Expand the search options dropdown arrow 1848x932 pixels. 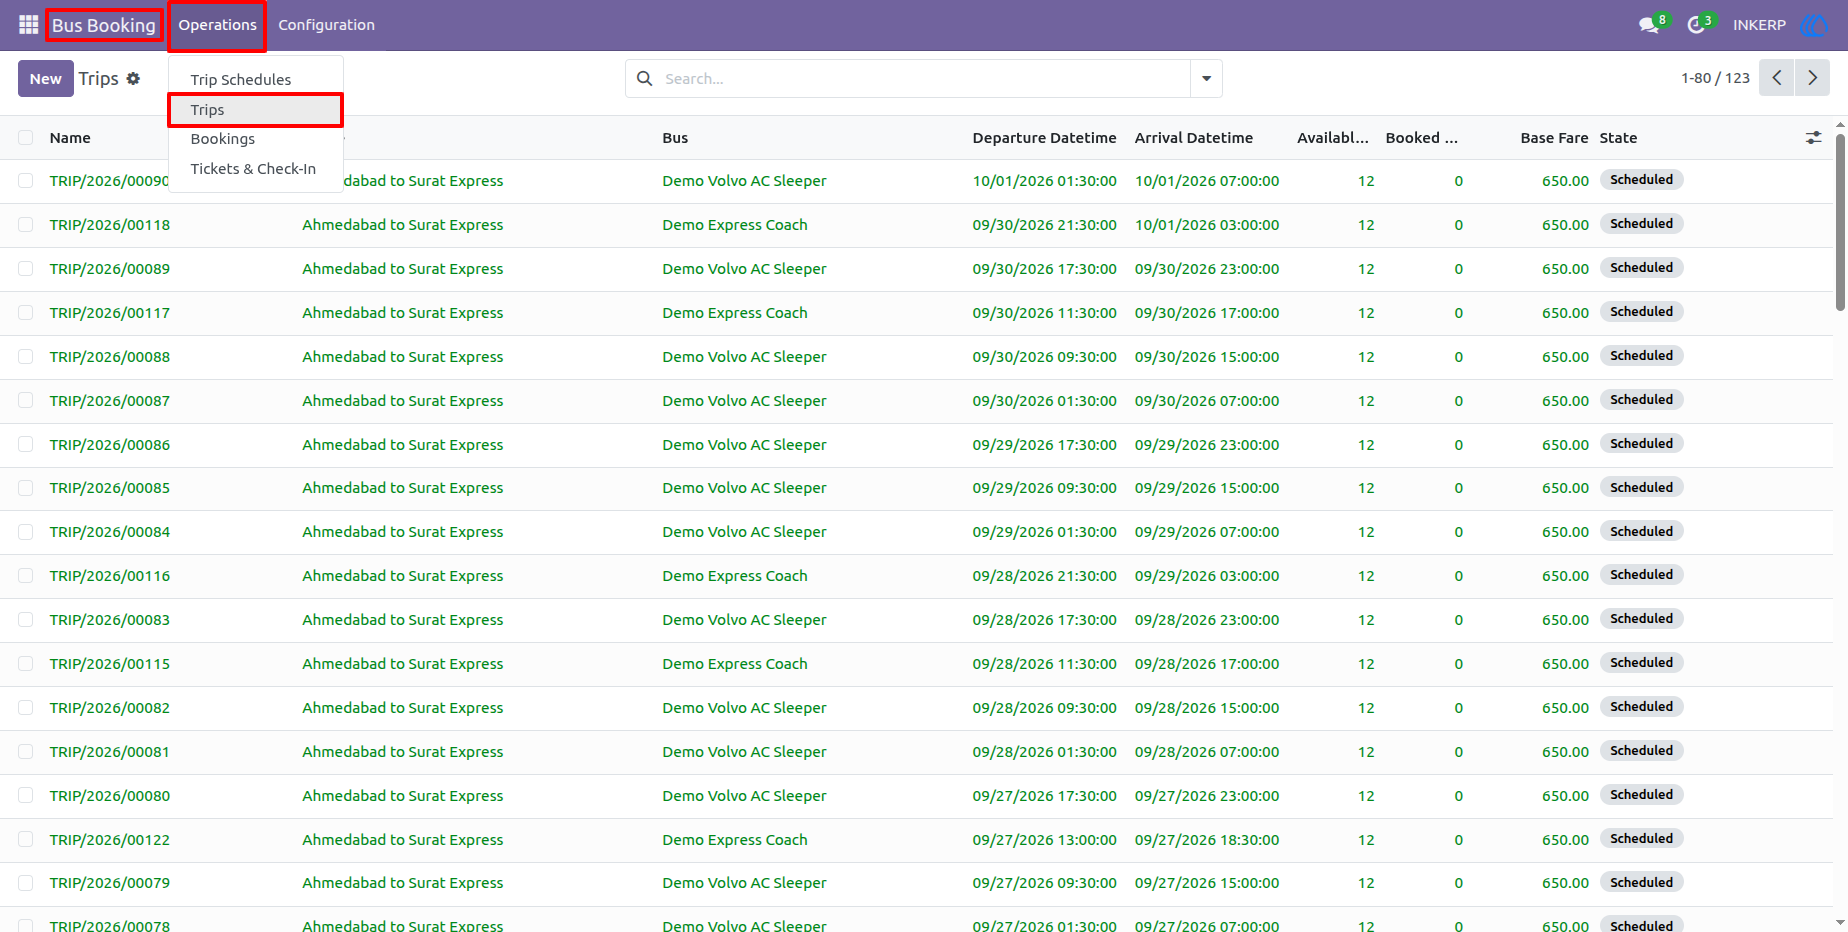[1206, 78]
